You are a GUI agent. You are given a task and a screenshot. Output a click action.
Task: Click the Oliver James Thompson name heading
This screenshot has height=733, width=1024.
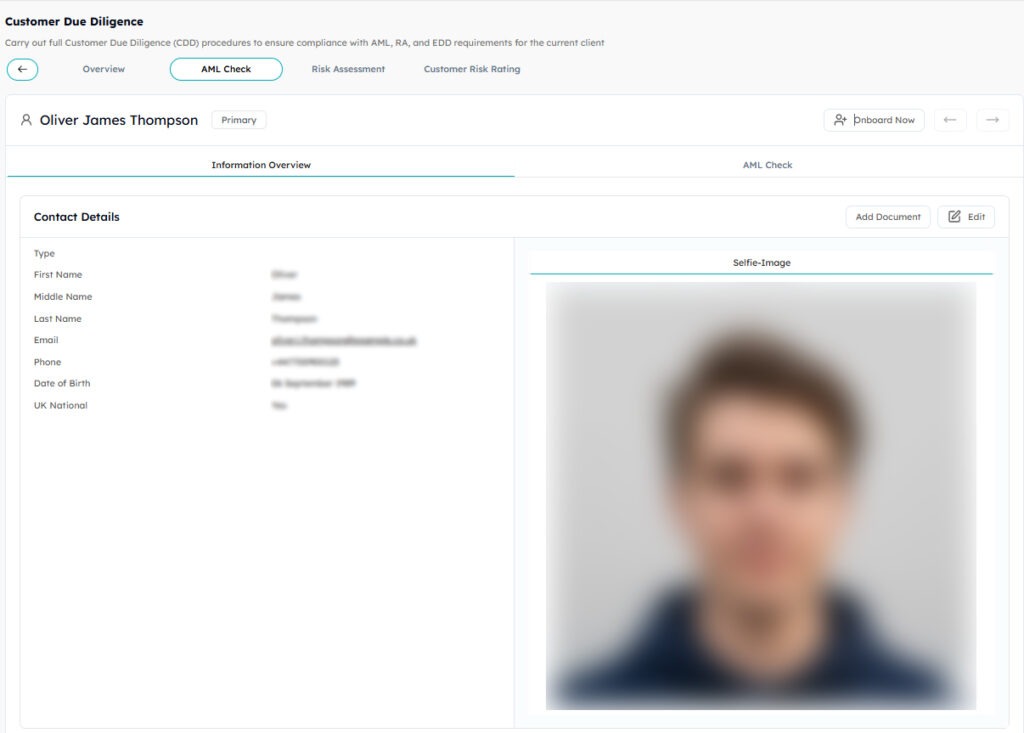coord(119,120)
